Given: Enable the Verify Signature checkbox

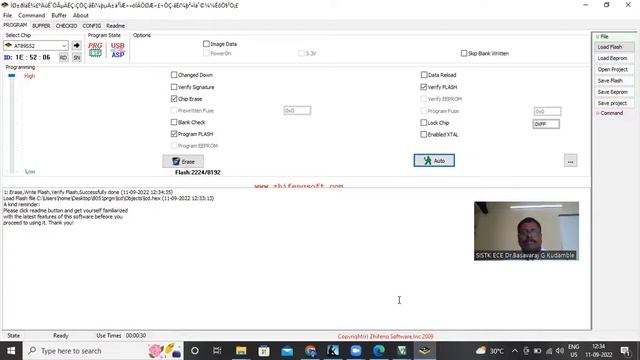Looking at the screenshot, I should pos(174,87).
